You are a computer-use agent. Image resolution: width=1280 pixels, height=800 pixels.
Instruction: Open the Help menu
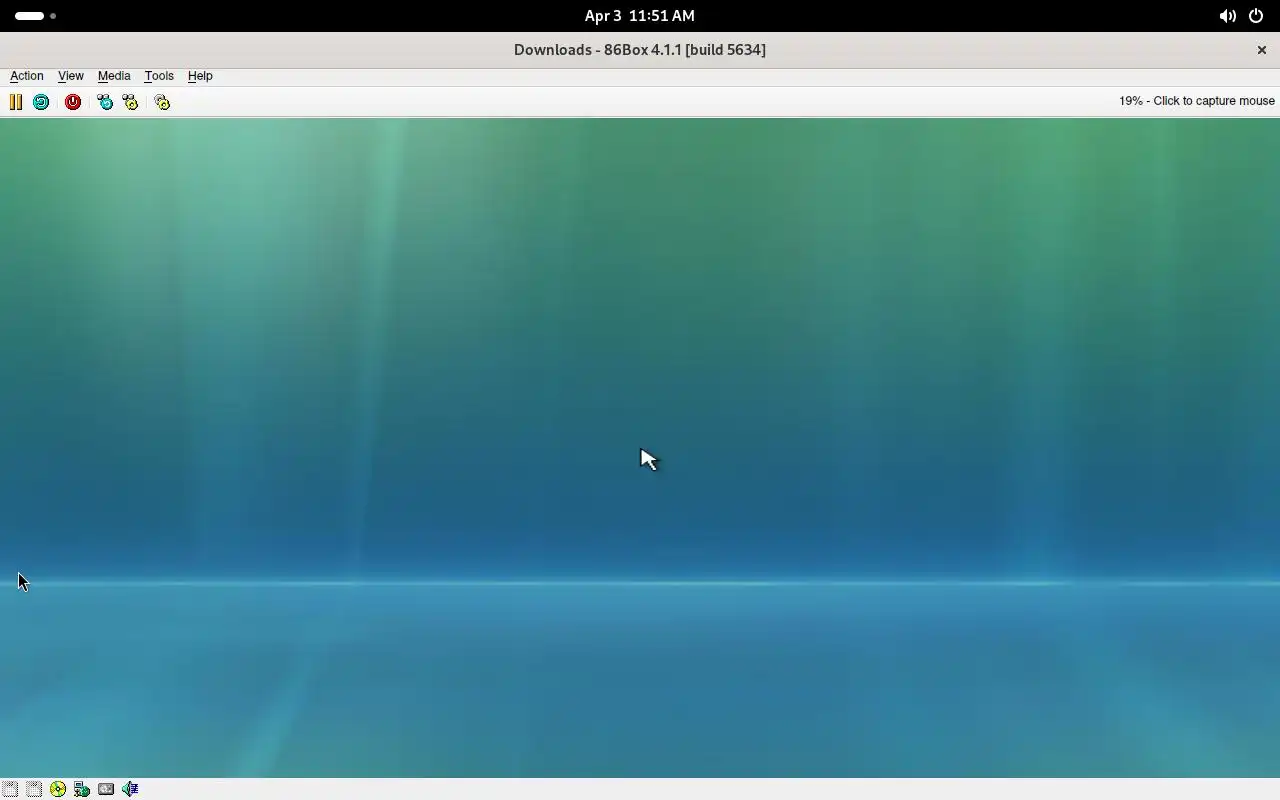tap(200, 76)
